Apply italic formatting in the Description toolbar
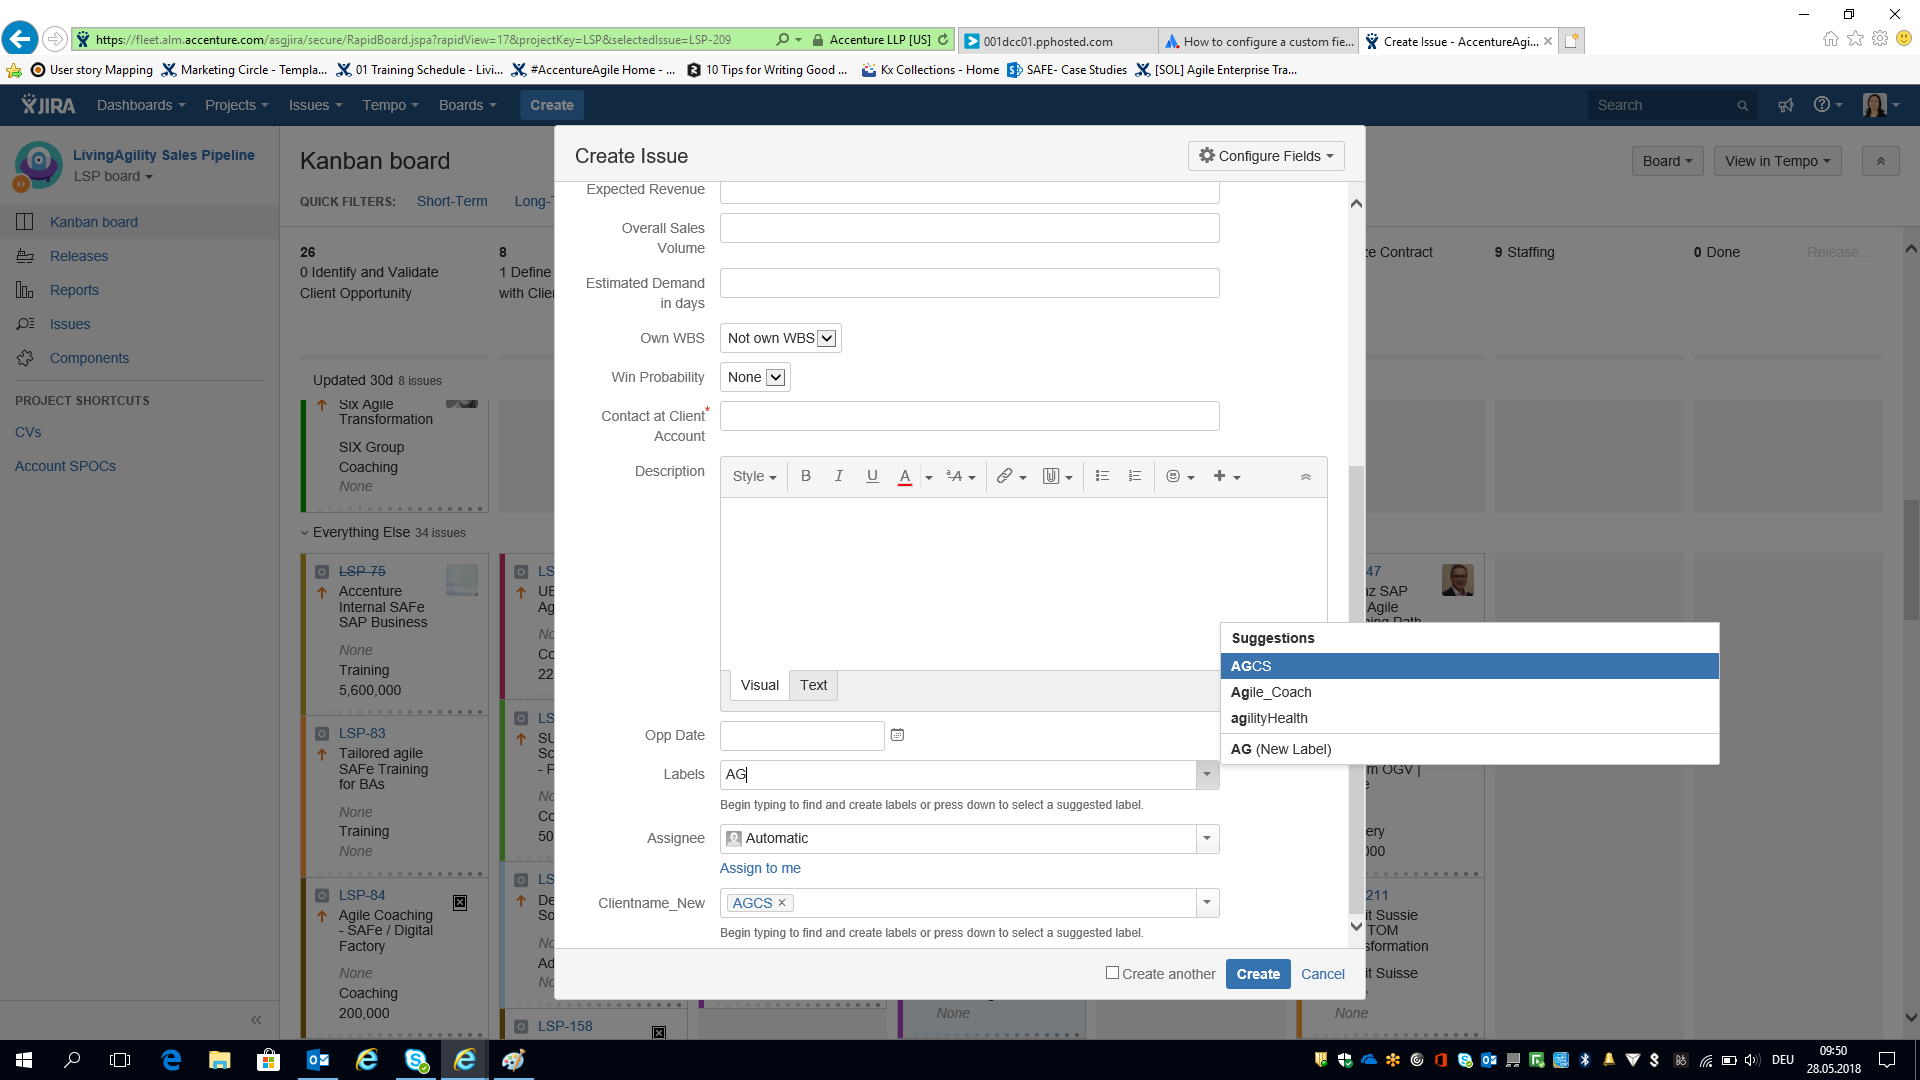The height and width of the screenshot is (1080, 1920). point(839,477)
